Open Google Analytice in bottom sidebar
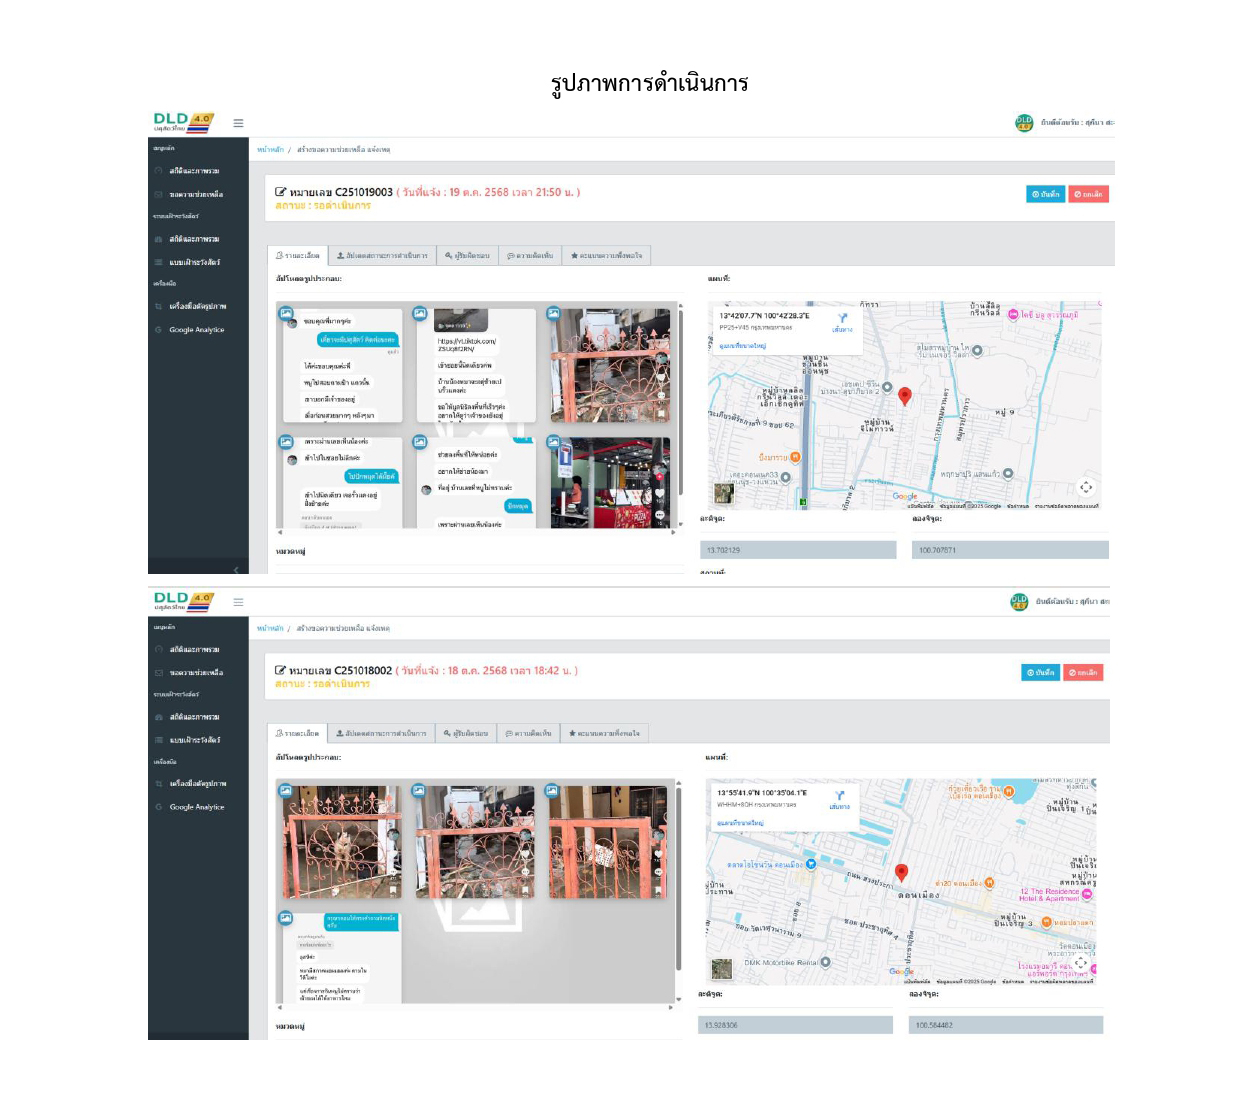This screenshot has width=1241, height=1120. point(196,807)
